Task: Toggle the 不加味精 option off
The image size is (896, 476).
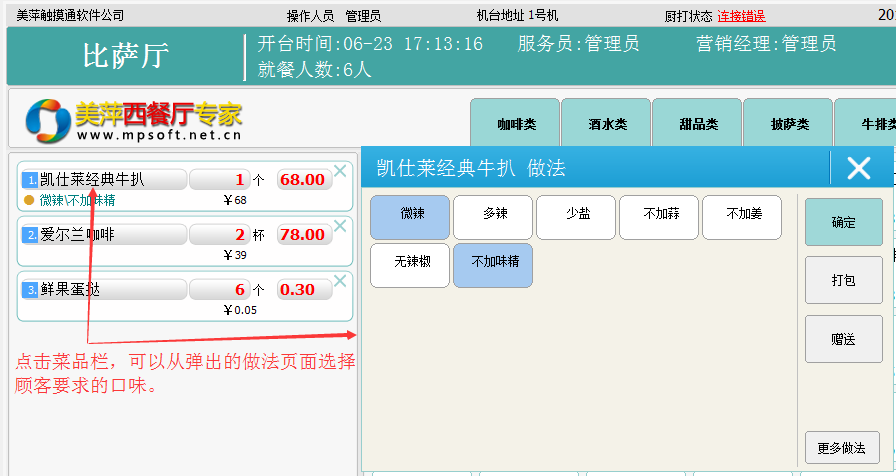Action: [x=493, y=265]
